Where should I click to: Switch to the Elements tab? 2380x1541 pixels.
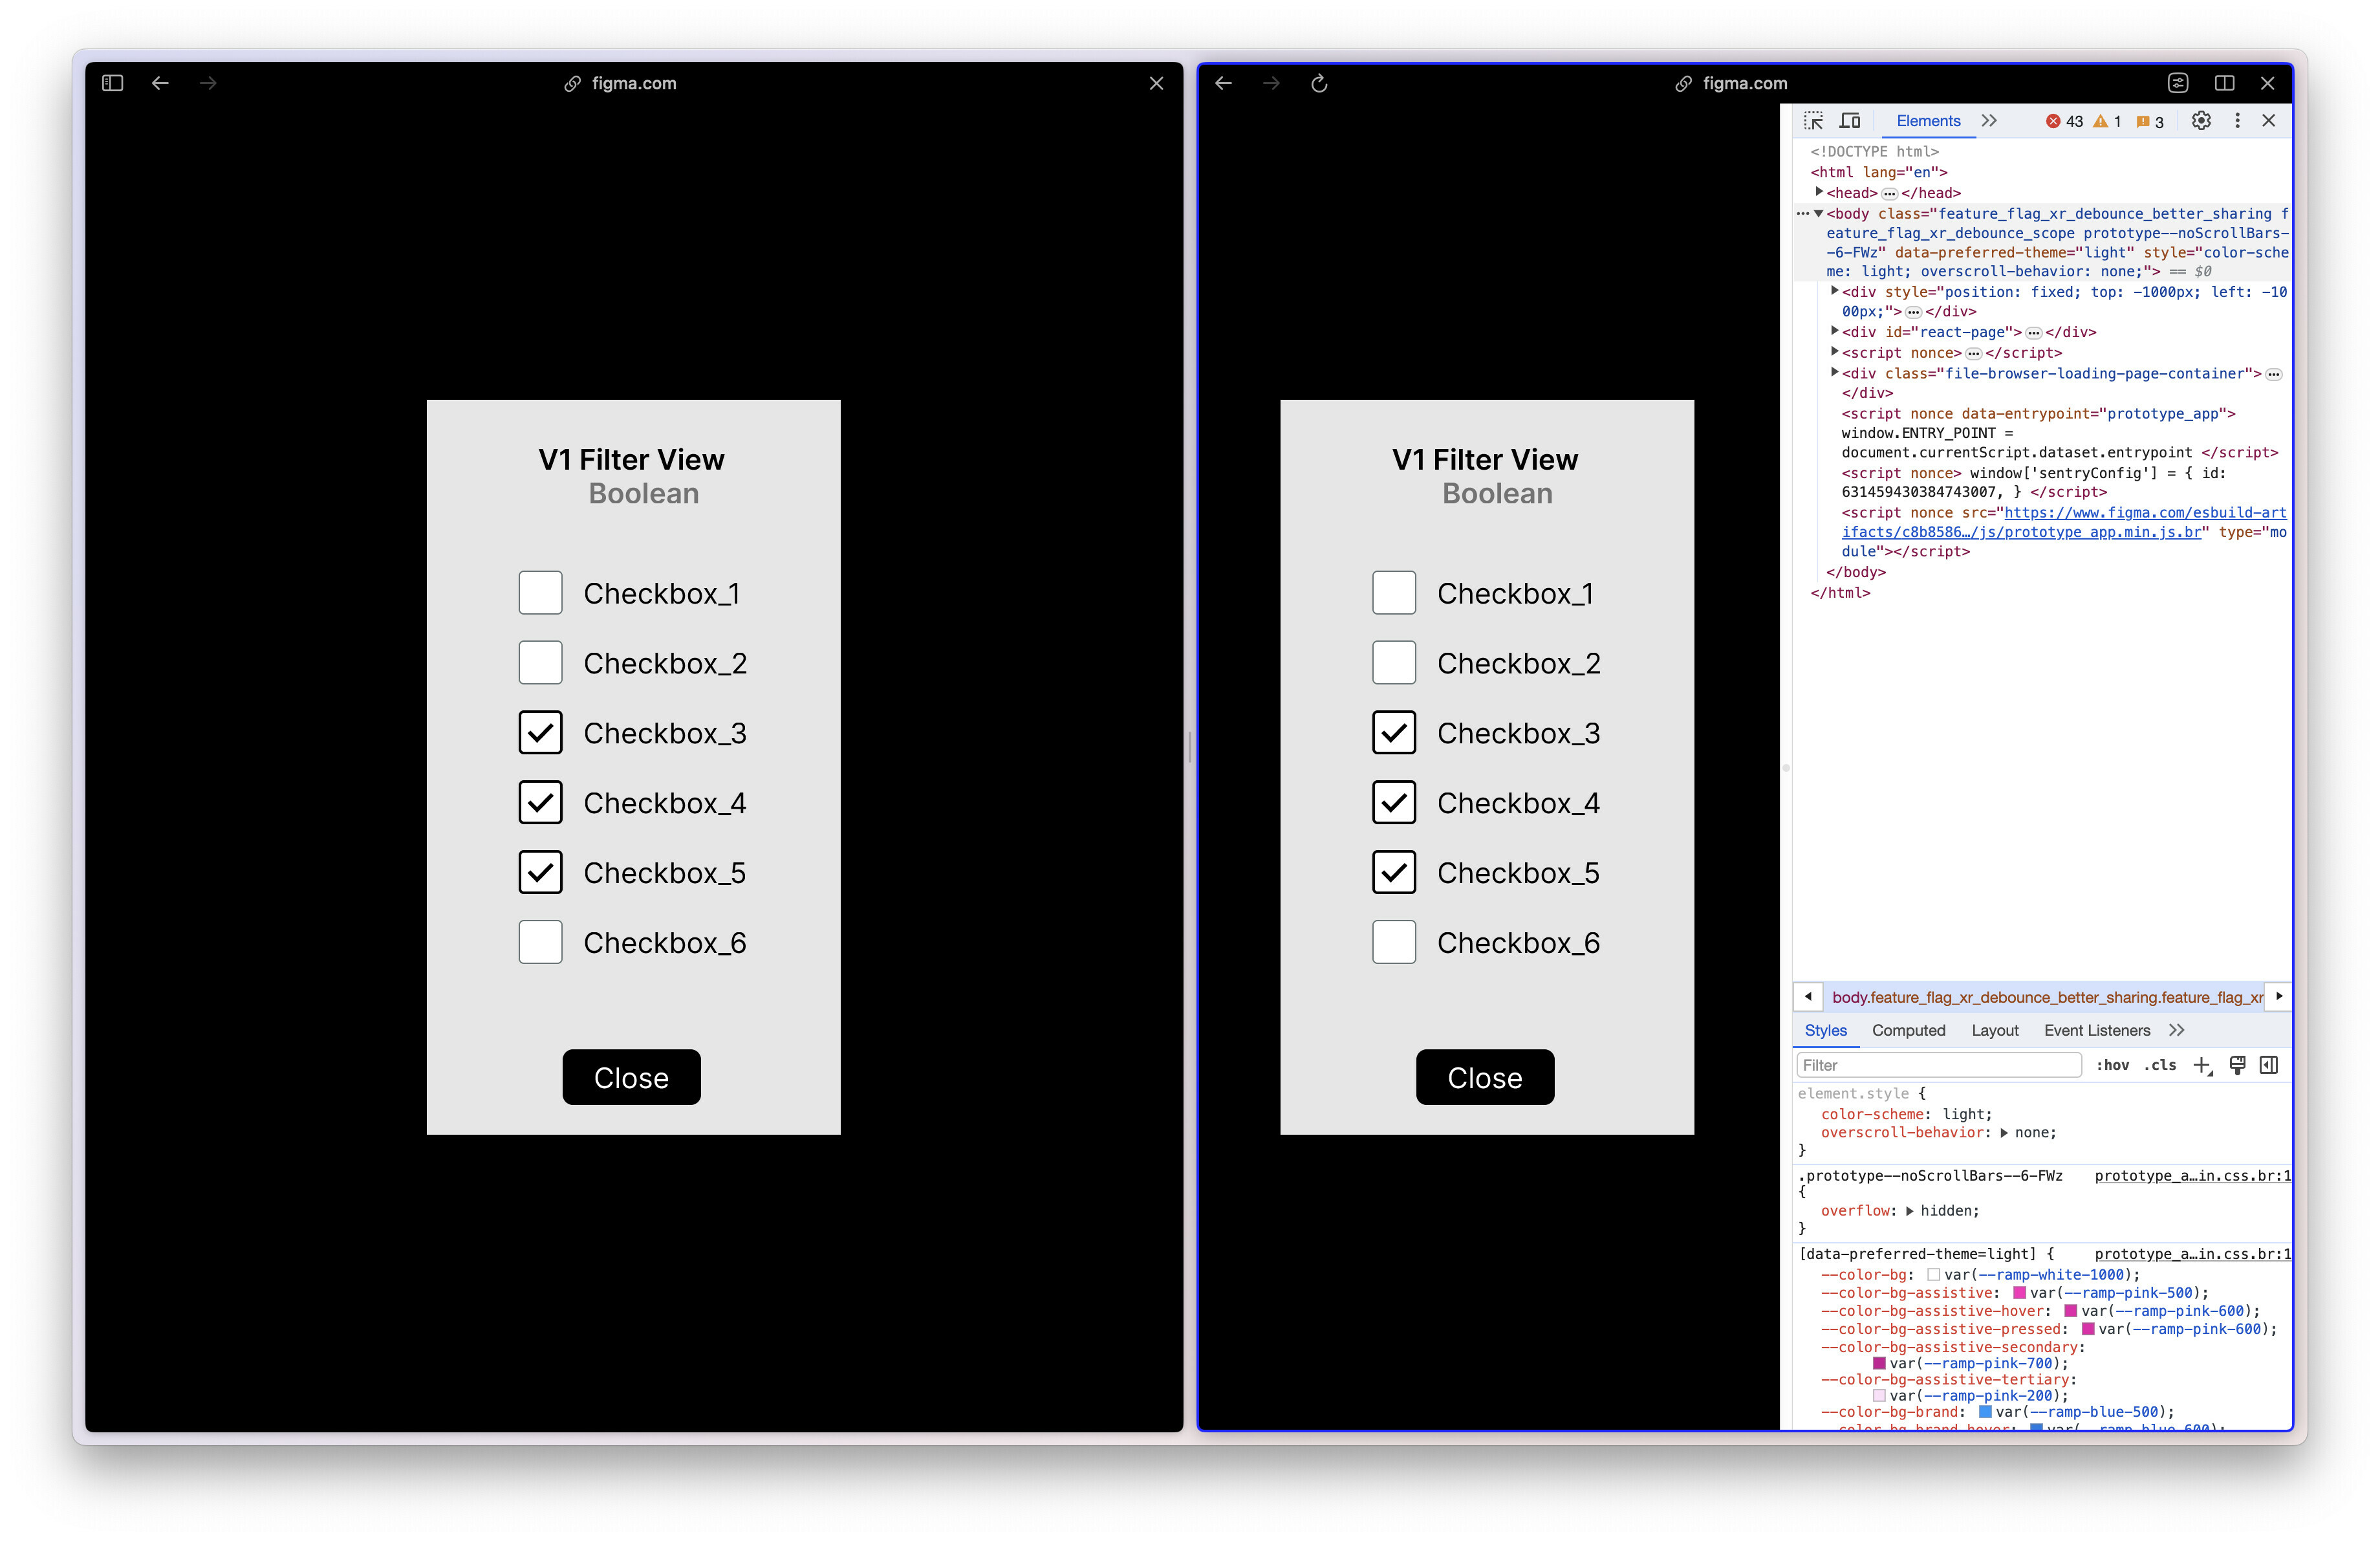tap(1928, 121)
